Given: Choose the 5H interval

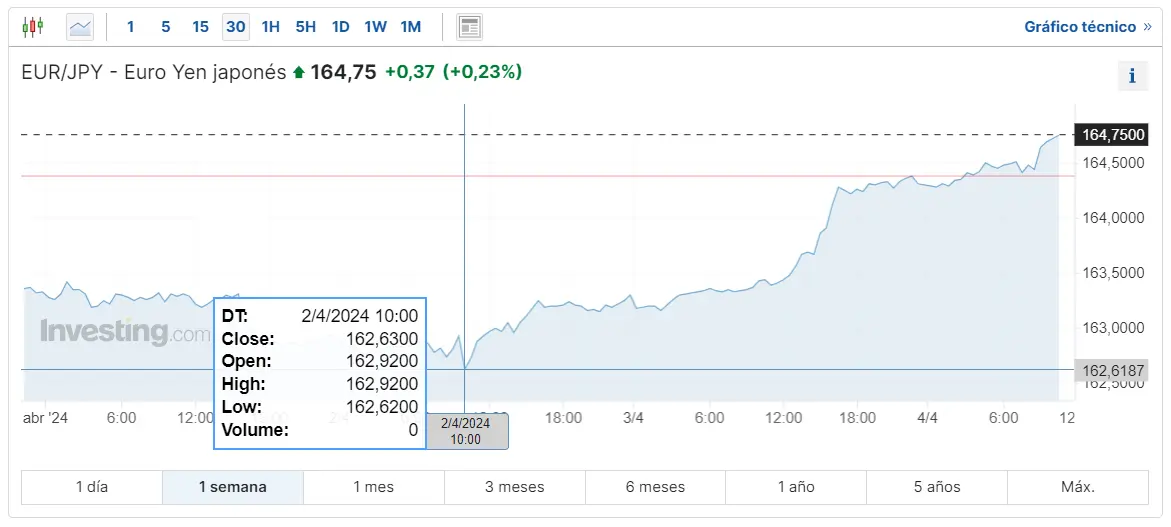Looking at the screenshot, I should click(x=305, y=27).
